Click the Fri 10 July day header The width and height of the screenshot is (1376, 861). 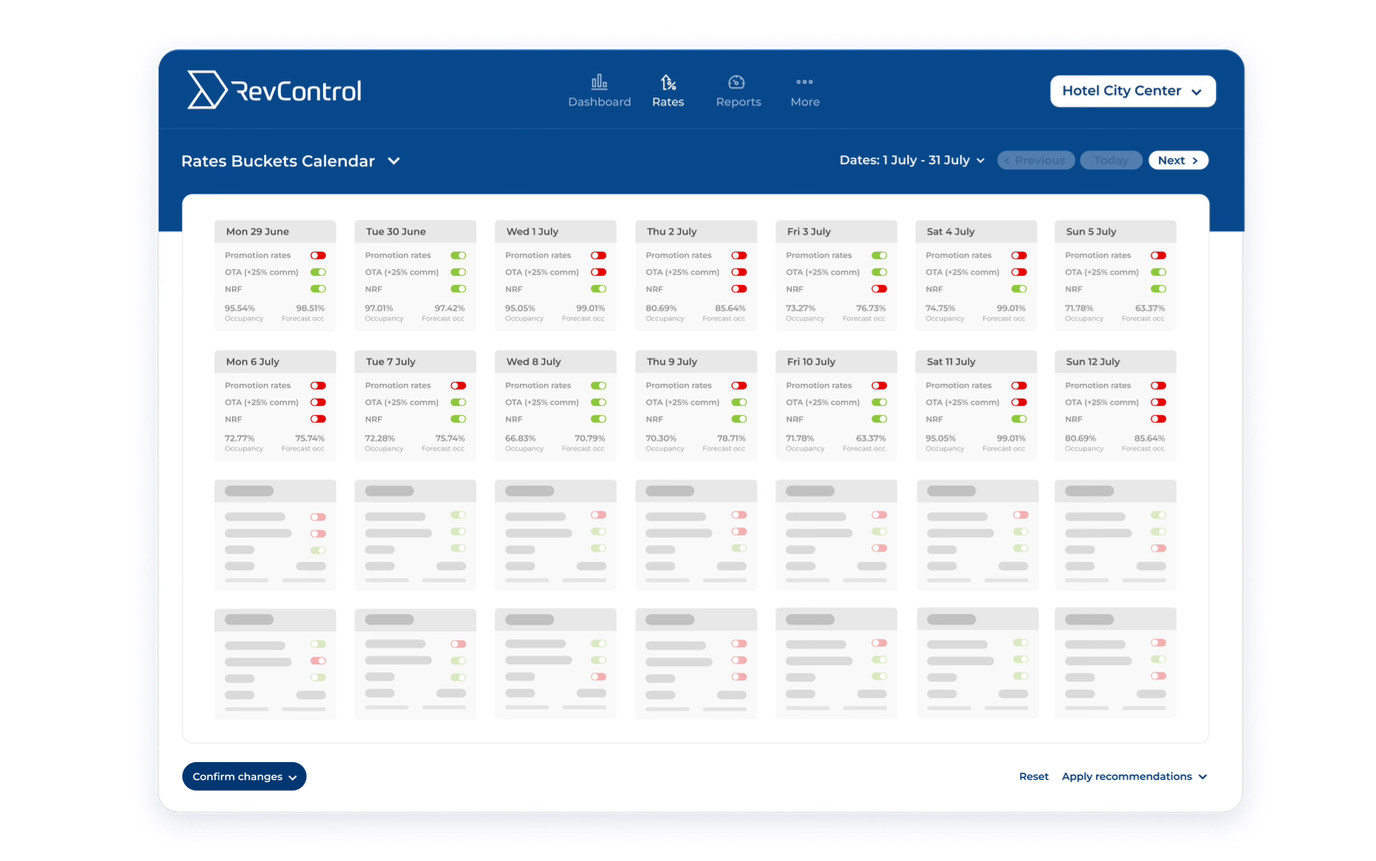click(836, 362)
